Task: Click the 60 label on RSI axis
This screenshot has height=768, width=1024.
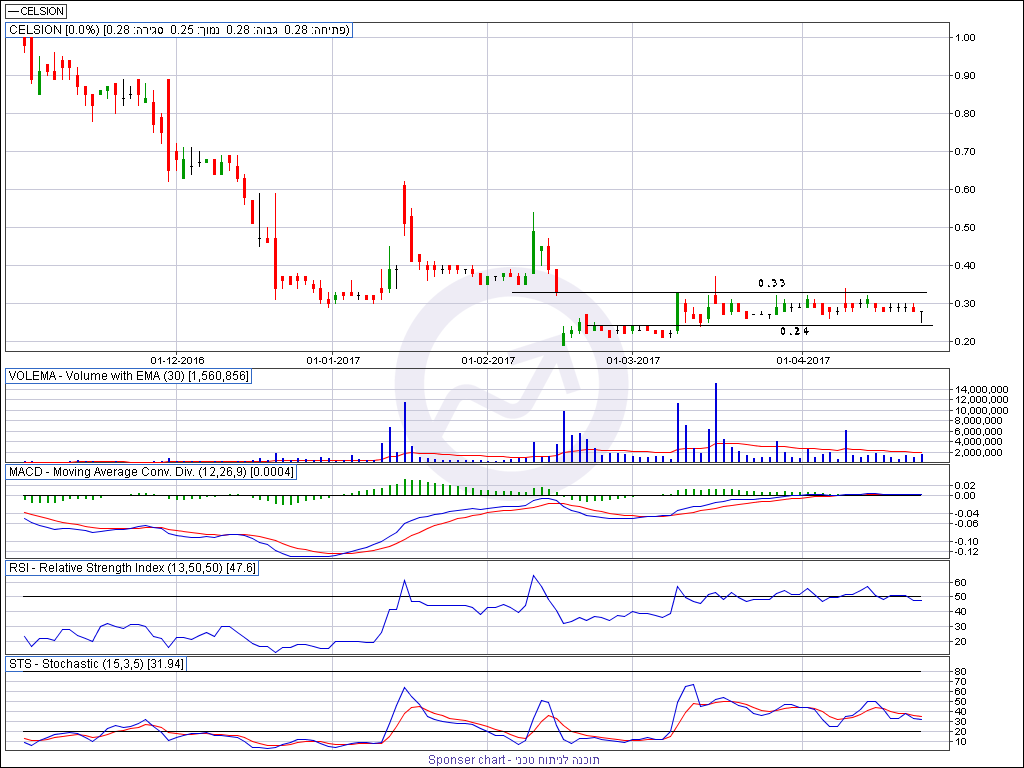Action: 961,583
